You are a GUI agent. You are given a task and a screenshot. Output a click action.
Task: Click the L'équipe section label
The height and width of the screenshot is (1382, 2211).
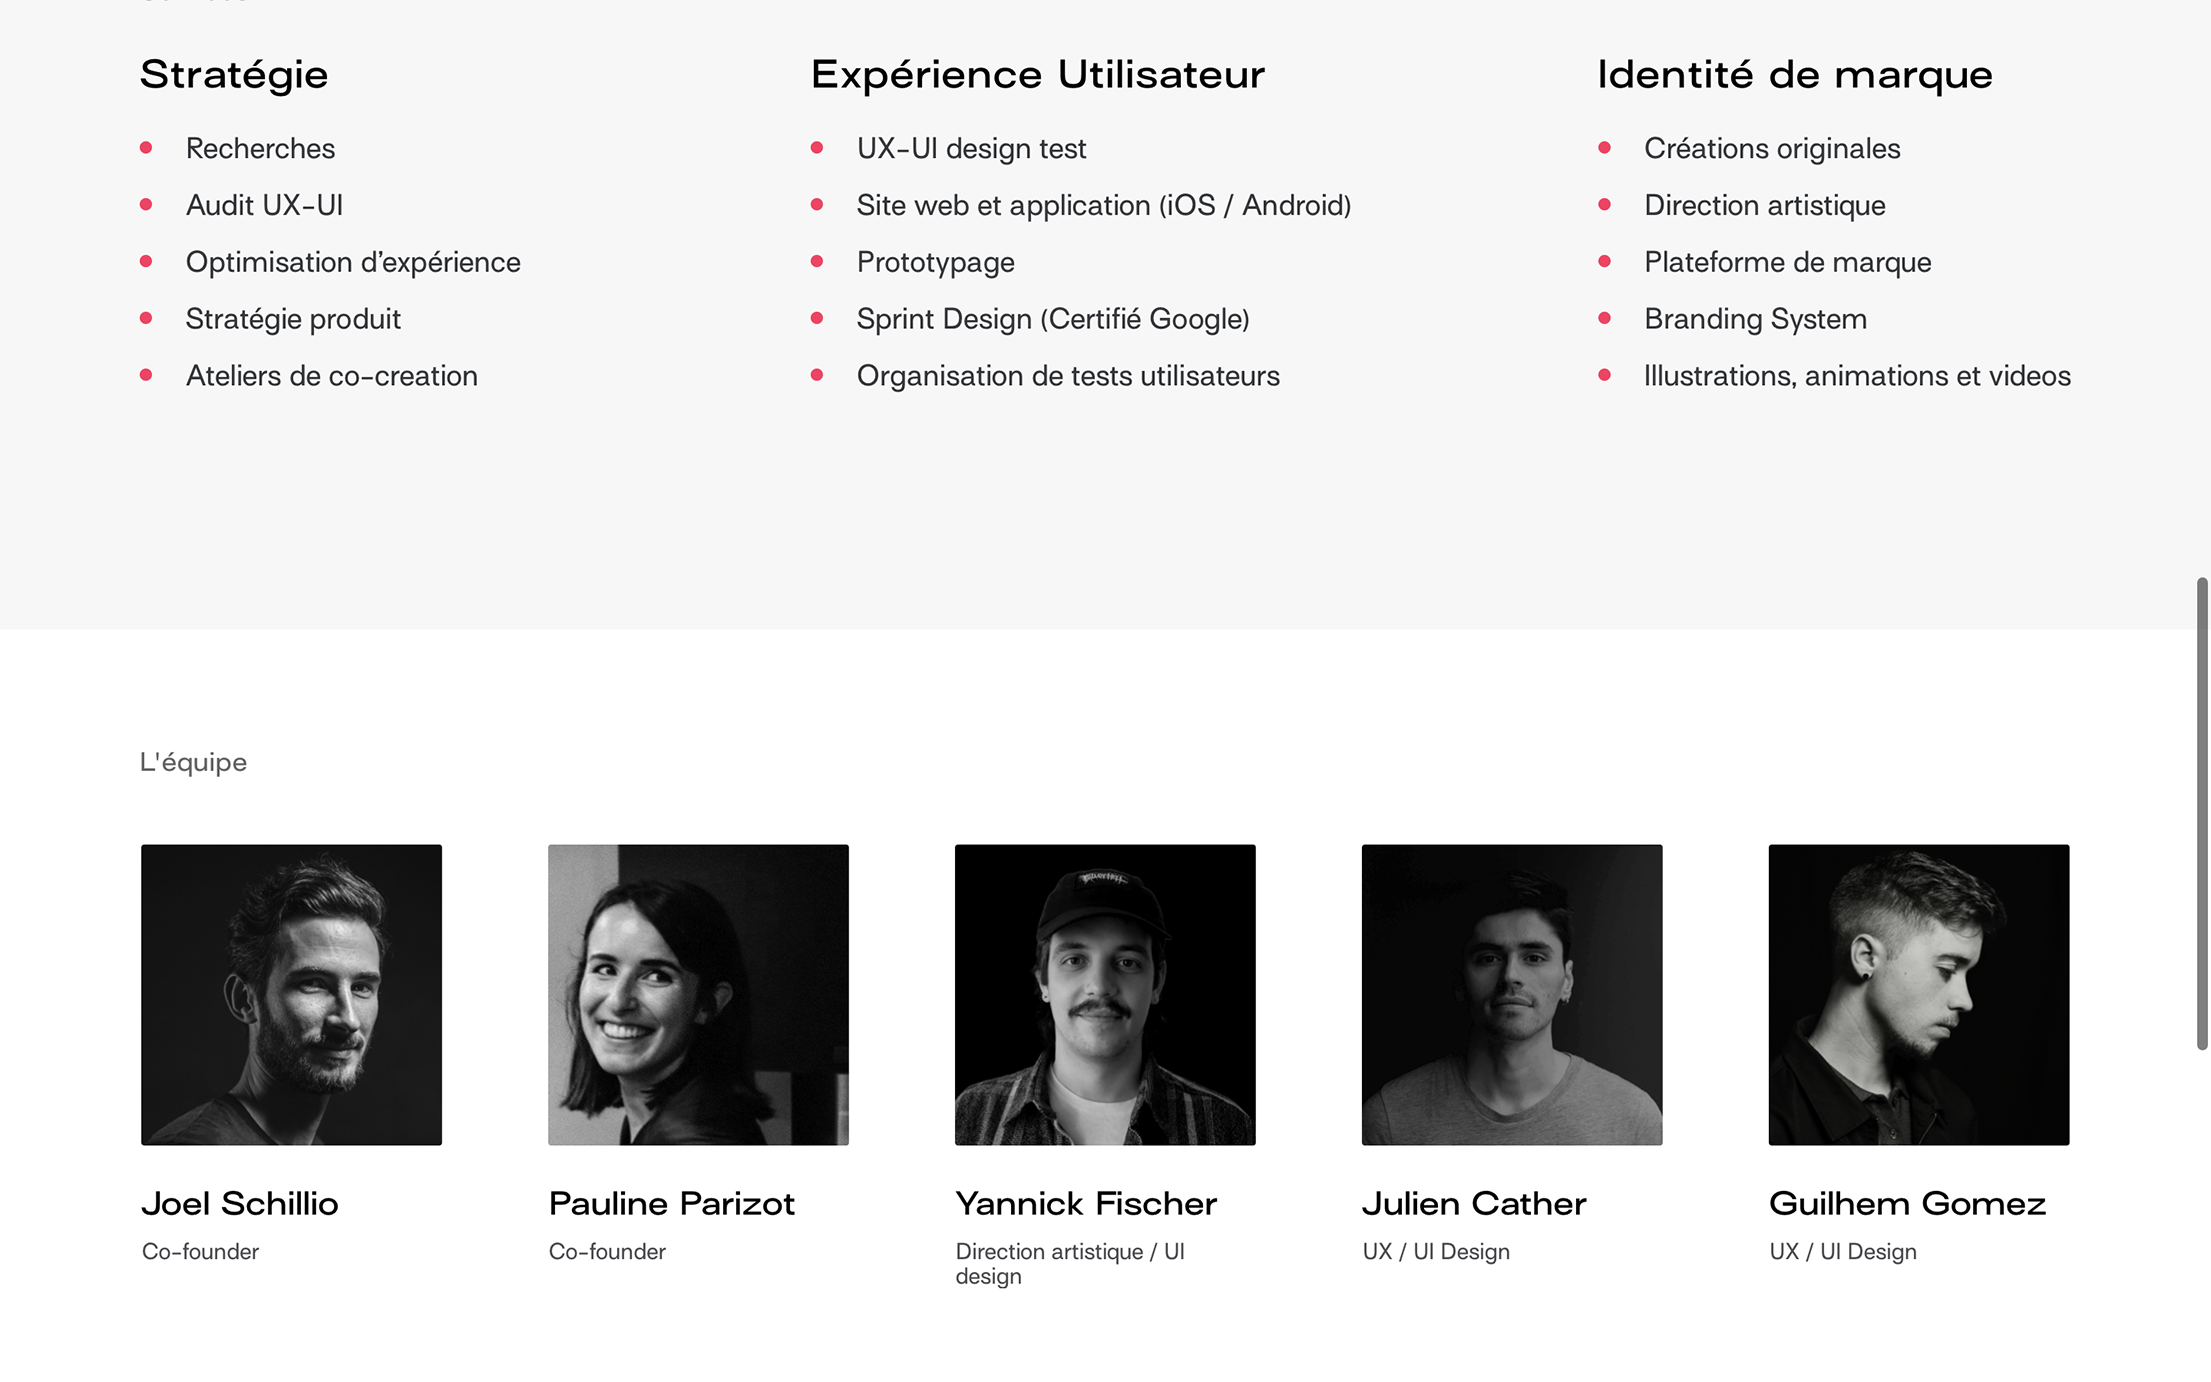pyautogui.click(x=193, y=762)
